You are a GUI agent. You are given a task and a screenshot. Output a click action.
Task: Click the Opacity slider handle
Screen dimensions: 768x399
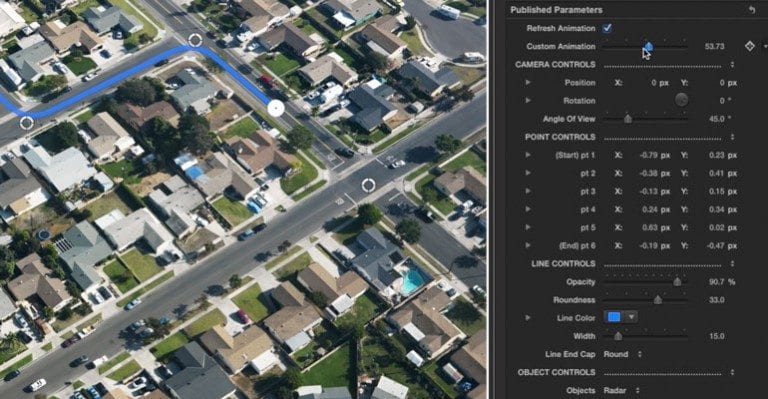(x=677, y=282)
